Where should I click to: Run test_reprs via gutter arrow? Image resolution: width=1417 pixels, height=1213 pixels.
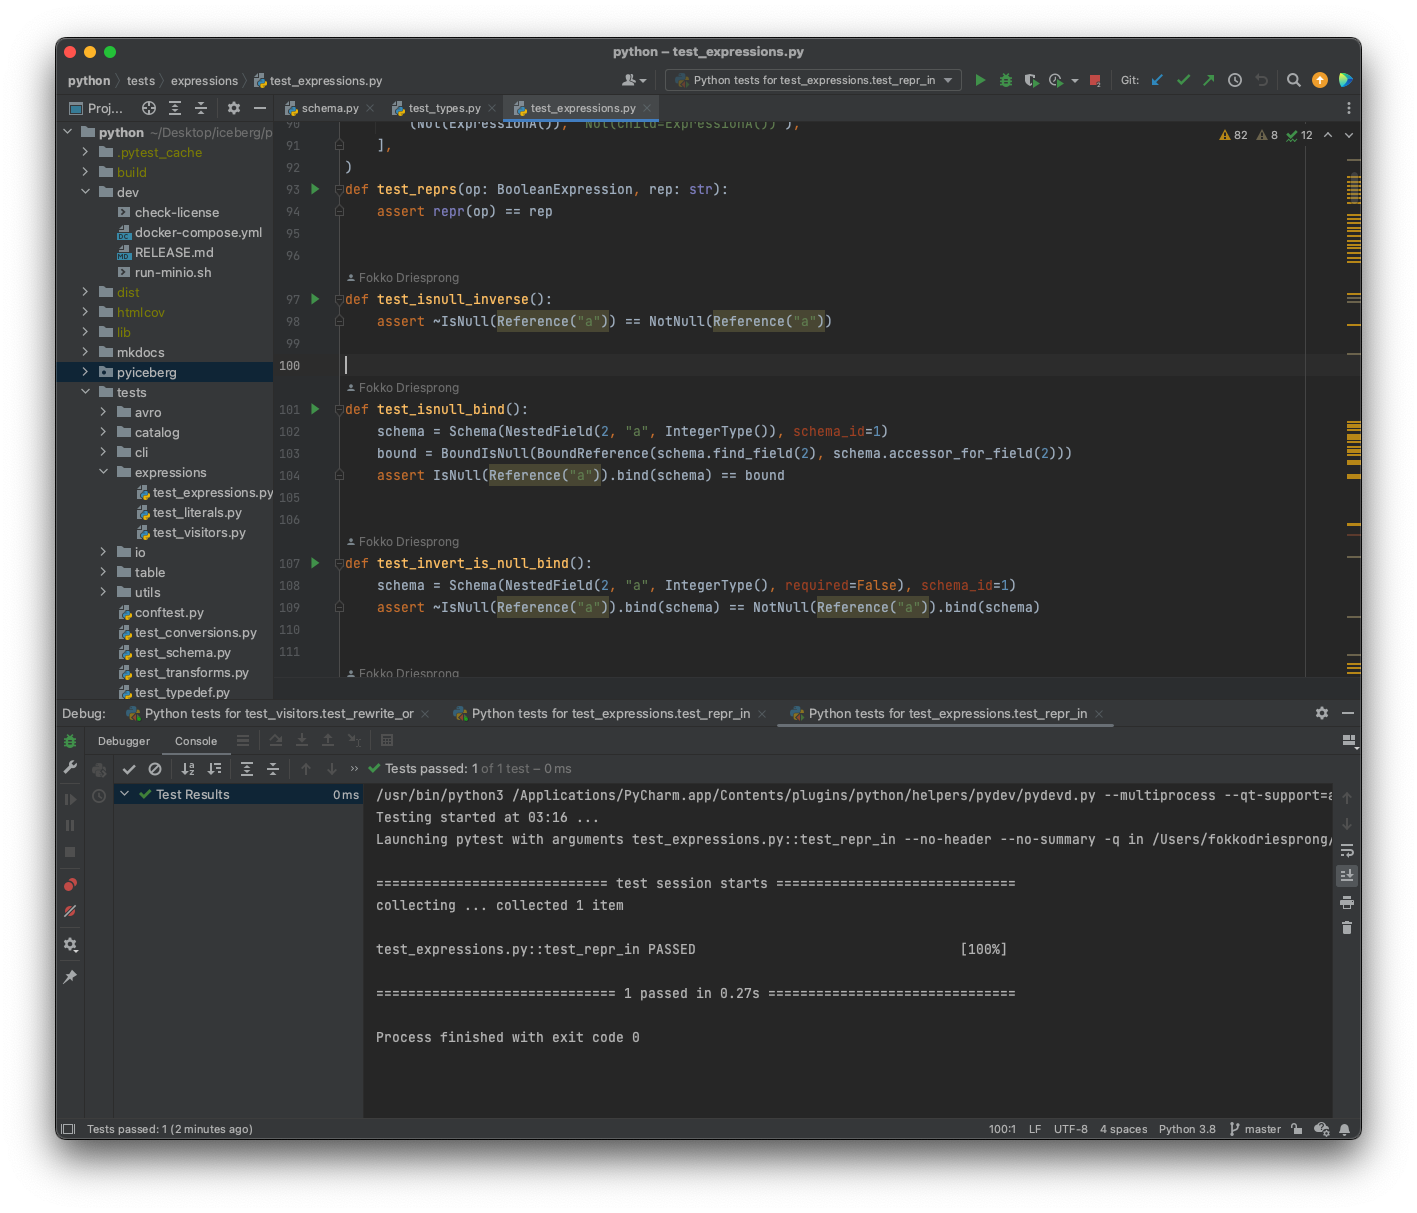point(315,189)
